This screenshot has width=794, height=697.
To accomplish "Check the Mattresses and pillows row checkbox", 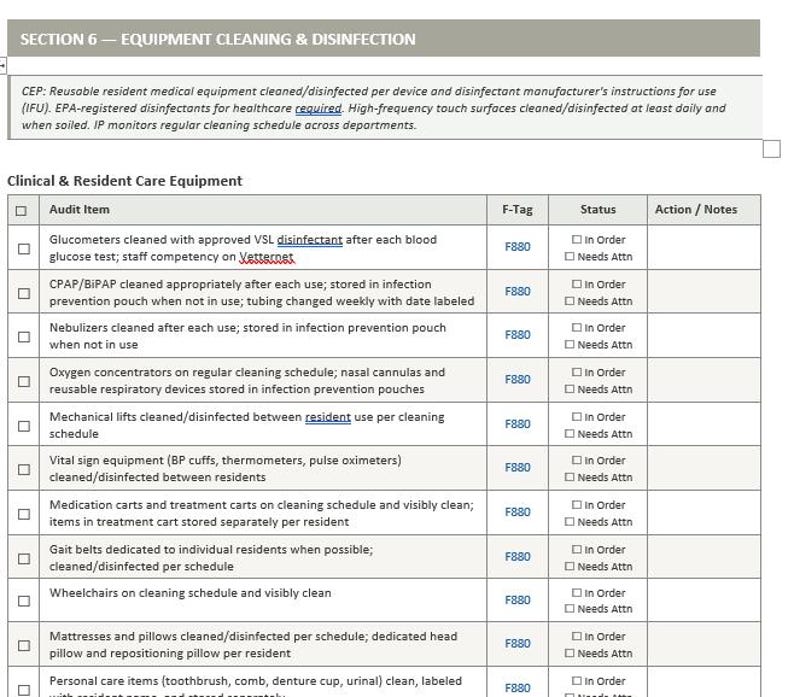I will (24, 646).
